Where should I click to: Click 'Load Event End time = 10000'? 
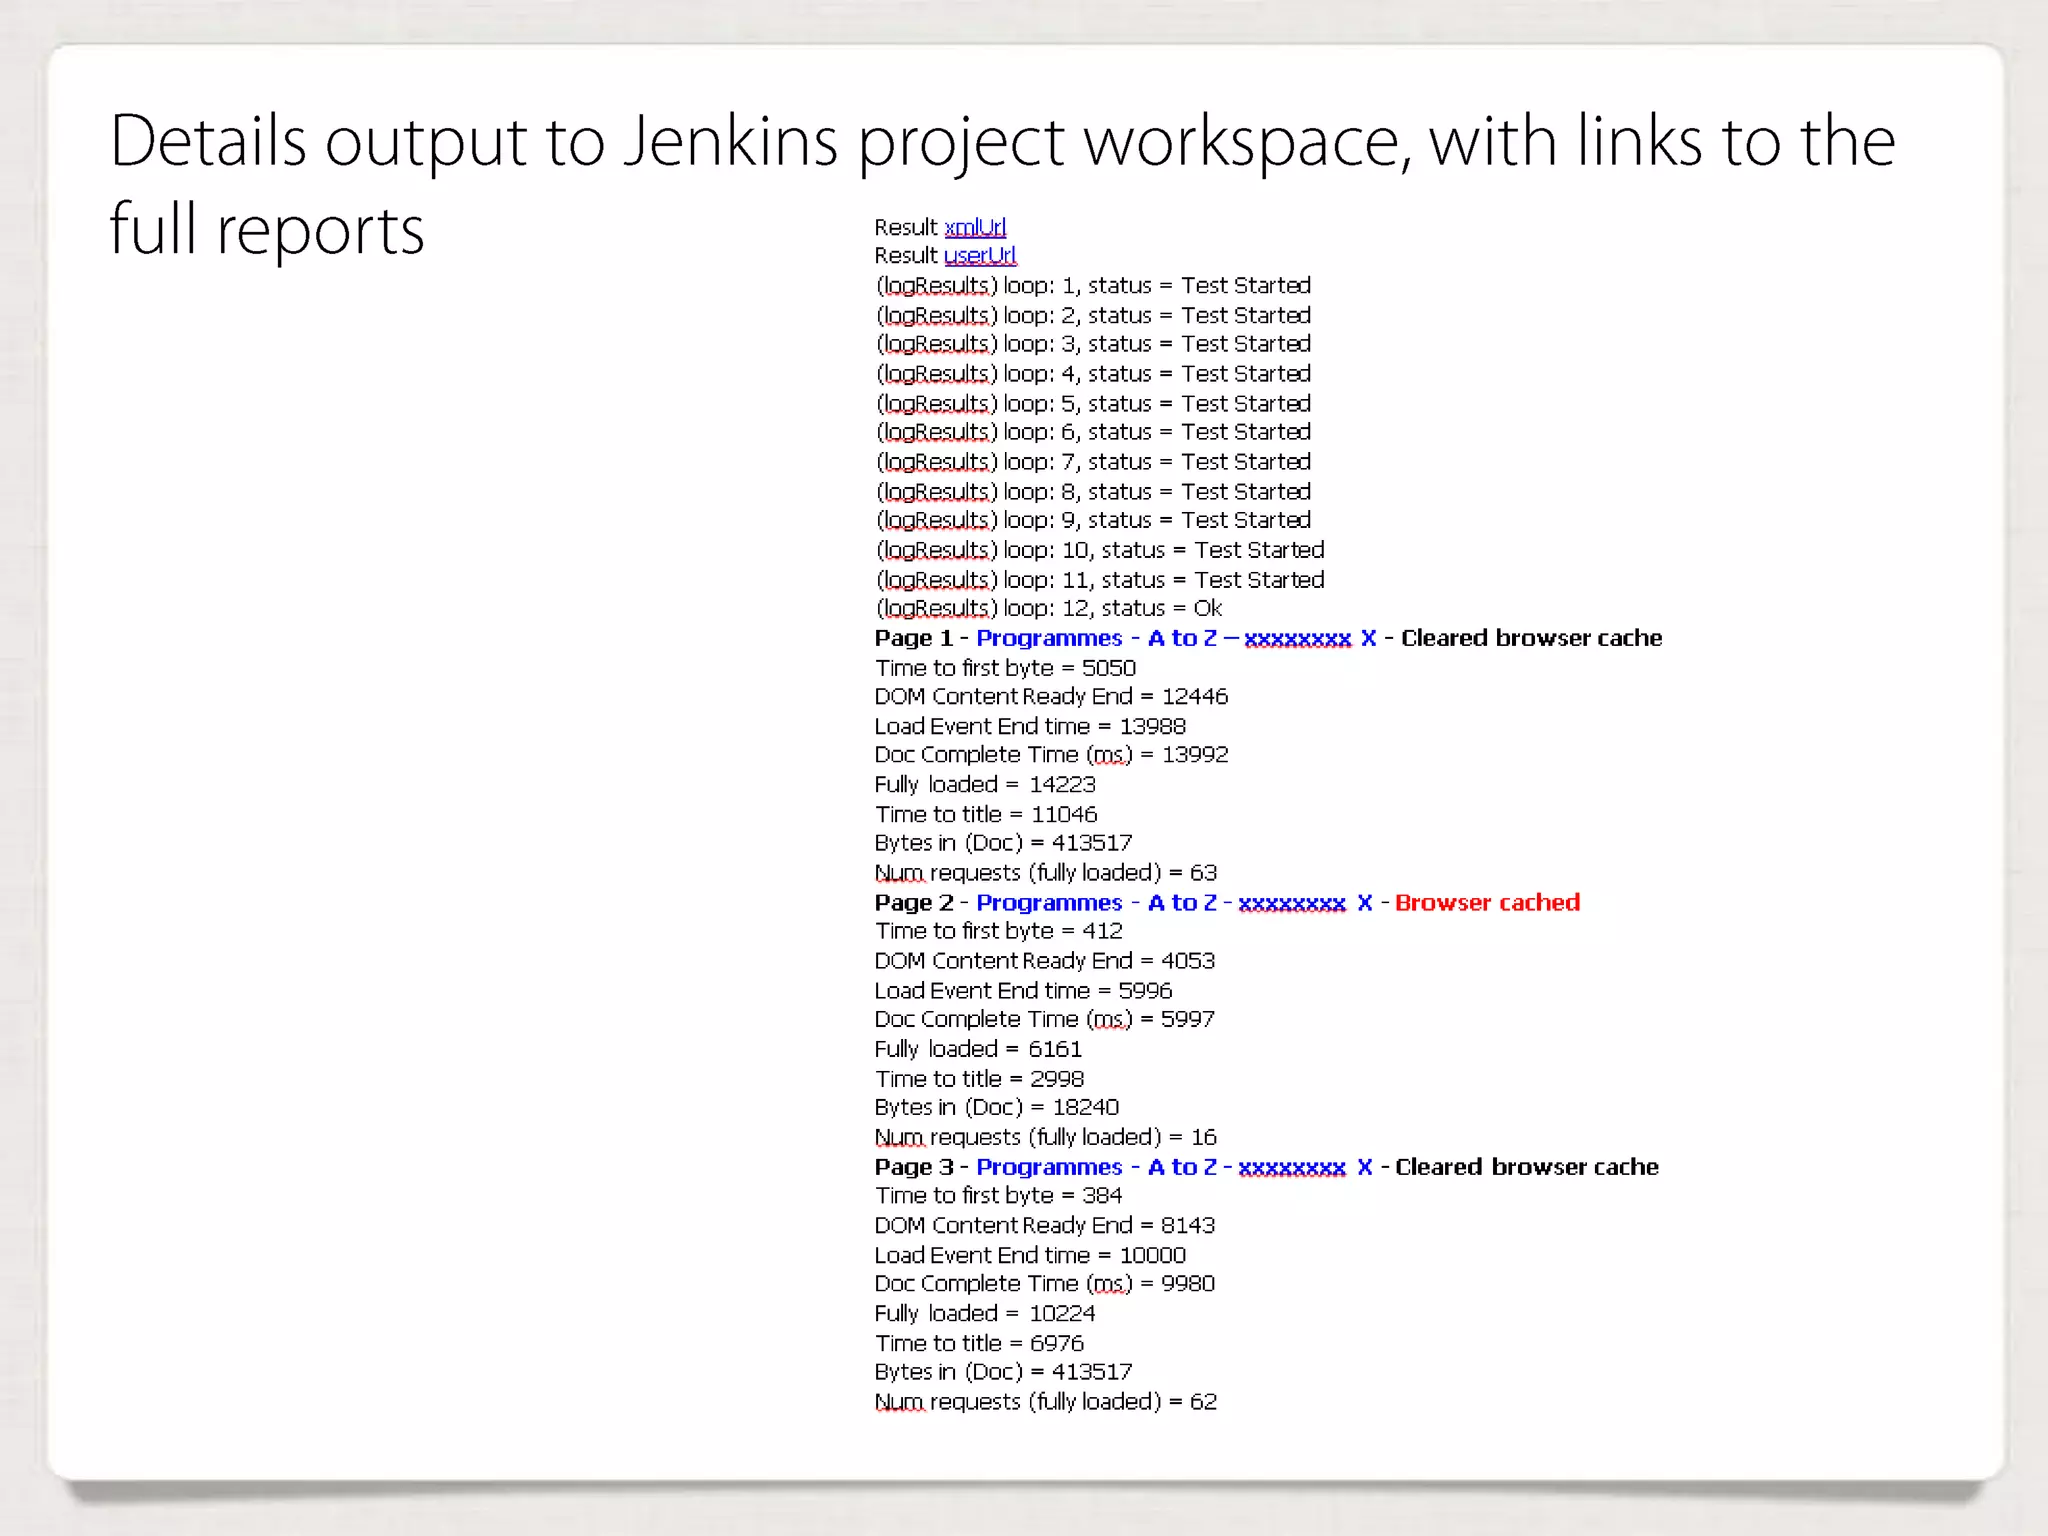1030,1255
